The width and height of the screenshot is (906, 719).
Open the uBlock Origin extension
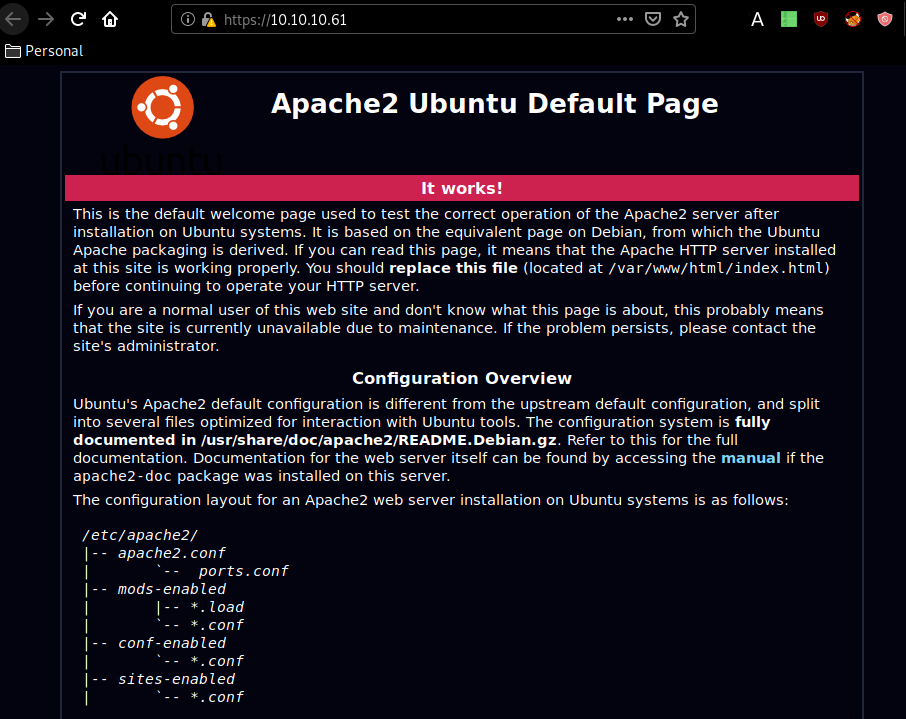820,19
